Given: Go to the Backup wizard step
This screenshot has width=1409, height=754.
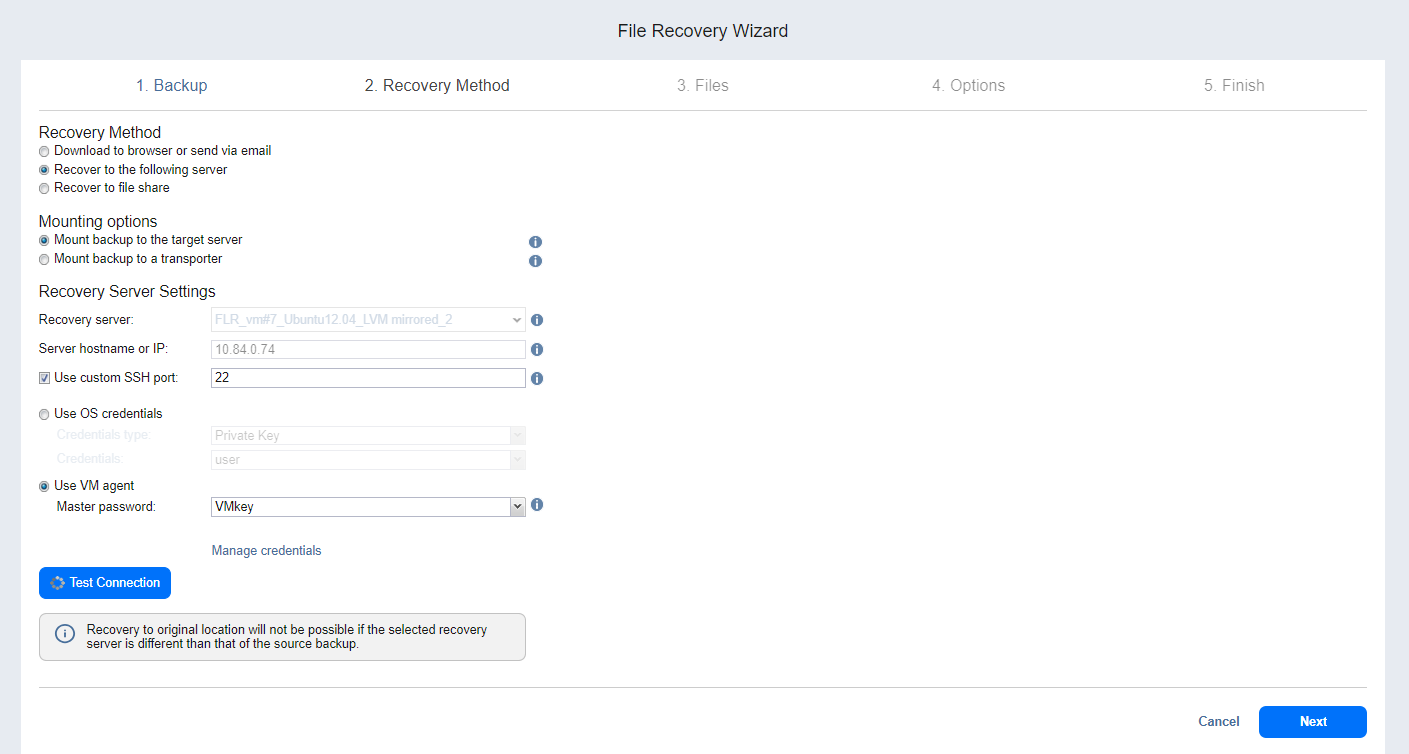Looking at the screenshot, I should pos(172,86).
